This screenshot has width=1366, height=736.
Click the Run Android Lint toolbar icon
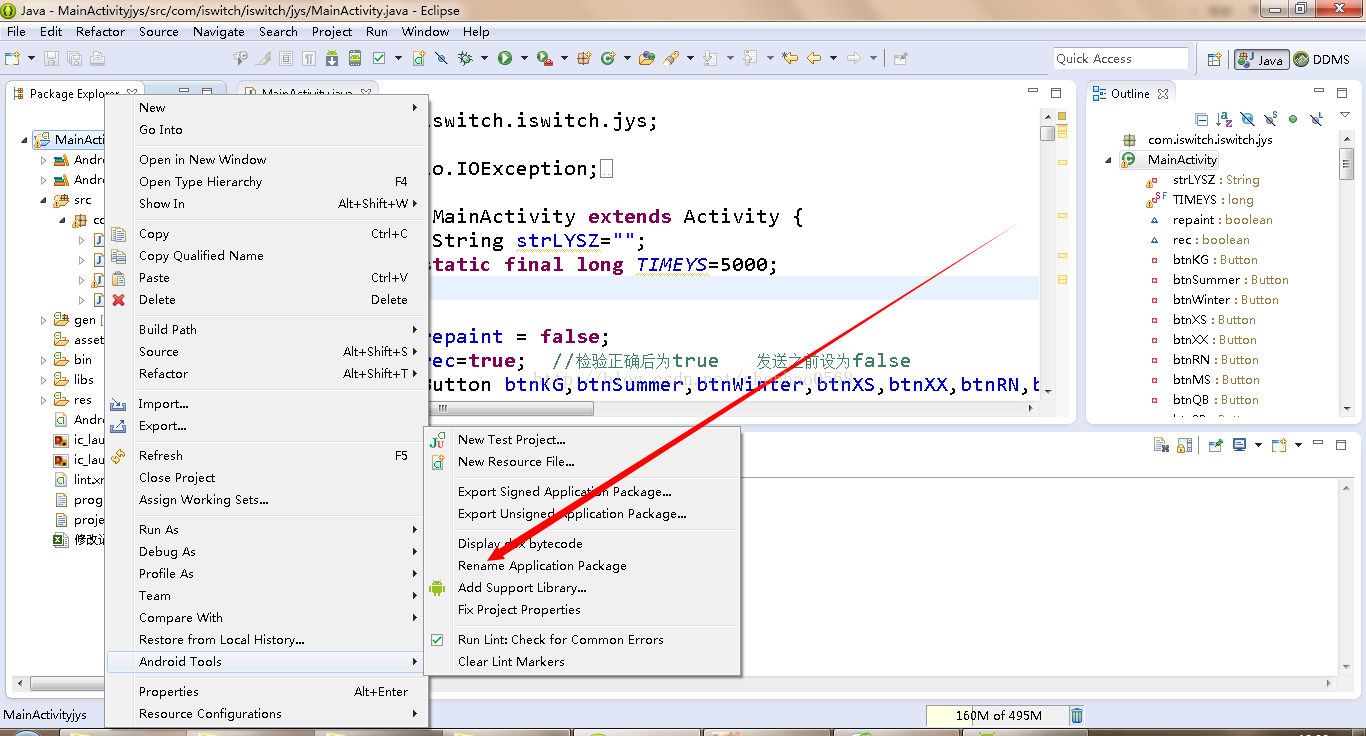(x=379, y=58)
